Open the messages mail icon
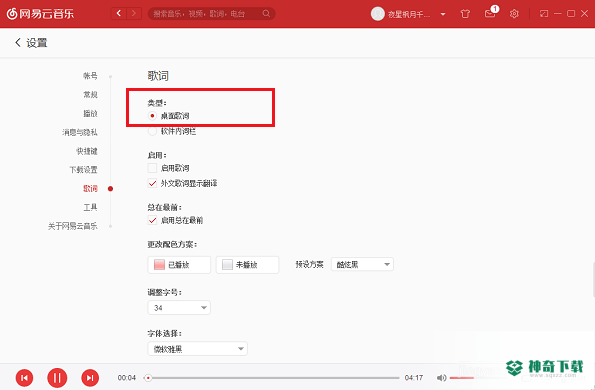 490,14
